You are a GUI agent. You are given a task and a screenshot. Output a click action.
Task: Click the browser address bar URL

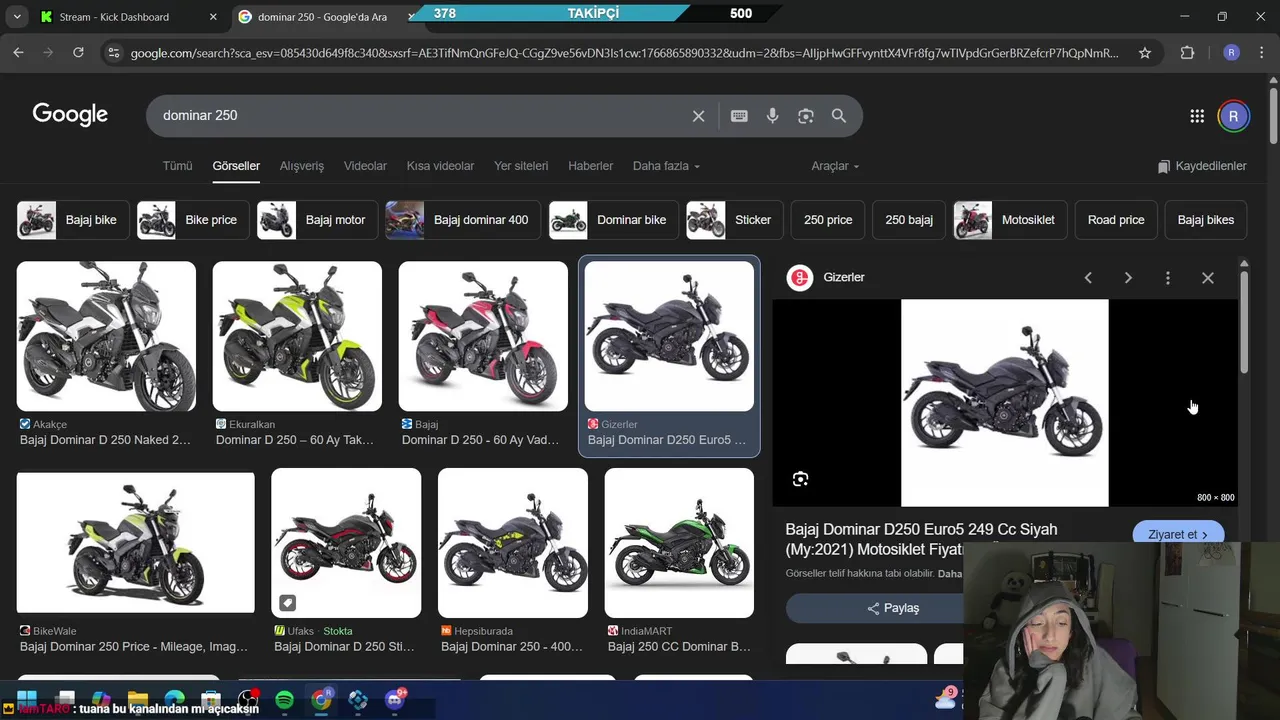pyautogui.click(x=625, y=53)
